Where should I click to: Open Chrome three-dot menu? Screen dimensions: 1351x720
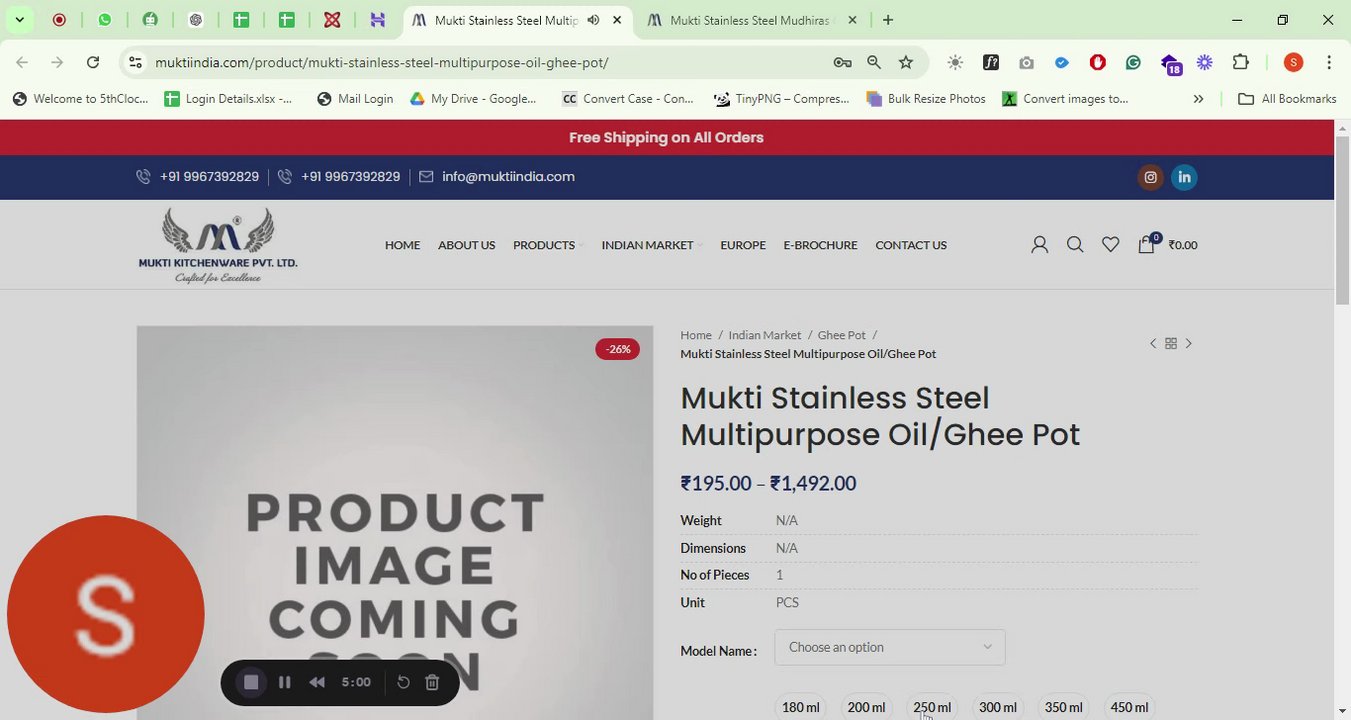click(1329, 62)
